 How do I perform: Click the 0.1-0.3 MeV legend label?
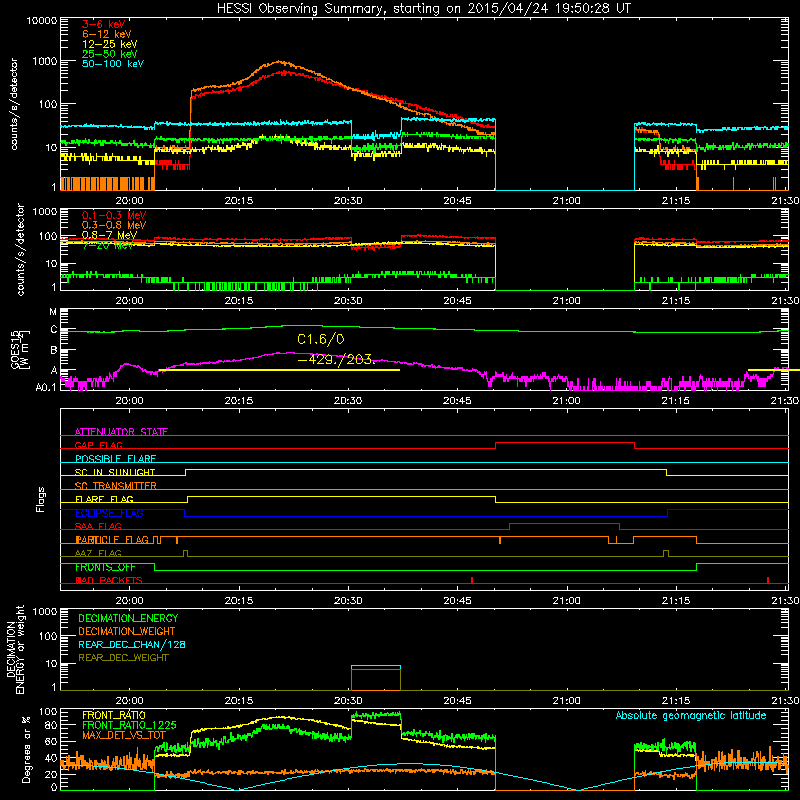(x=114, y=215)
